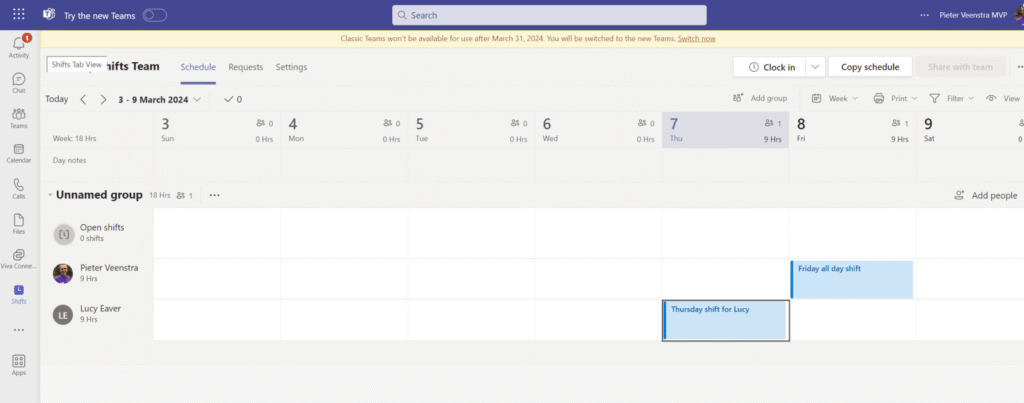Switch to the Schedule tab
Image resolution: width=1024 pixels, height=403 pixels.
[198, 67]
